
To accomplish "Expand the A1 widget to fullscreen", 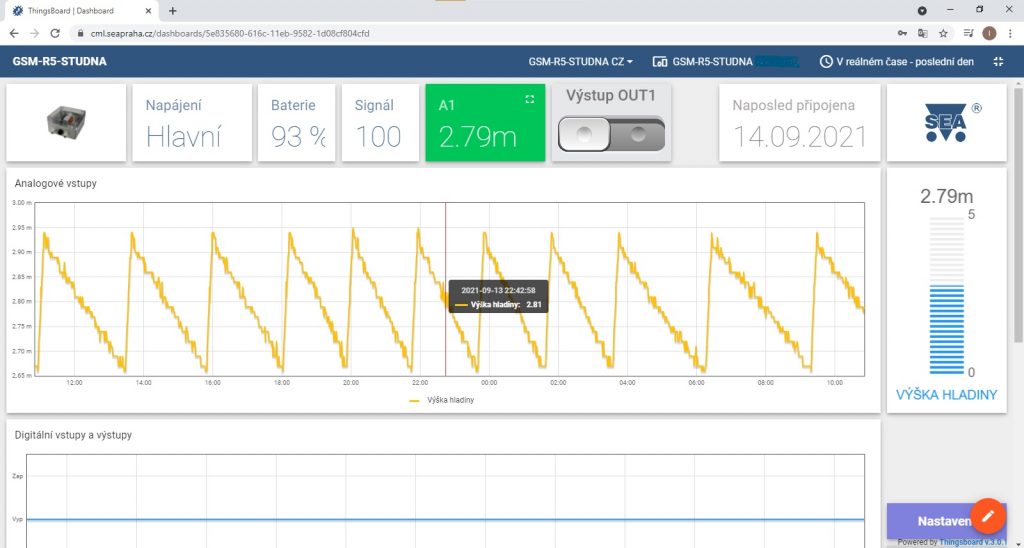I will coord(530,99).
